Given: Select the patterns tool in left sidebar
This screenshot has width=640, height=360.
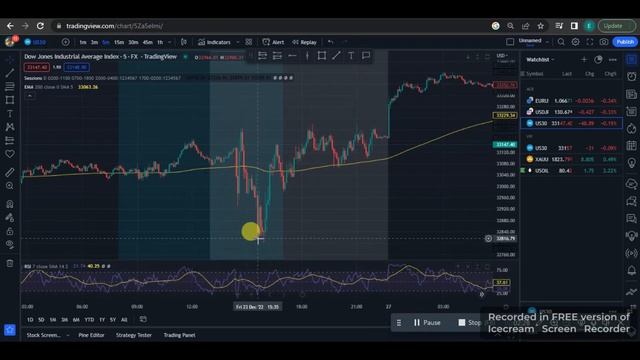Looking at the screenshot, I should pyautogui.click(x=10, y=127).
